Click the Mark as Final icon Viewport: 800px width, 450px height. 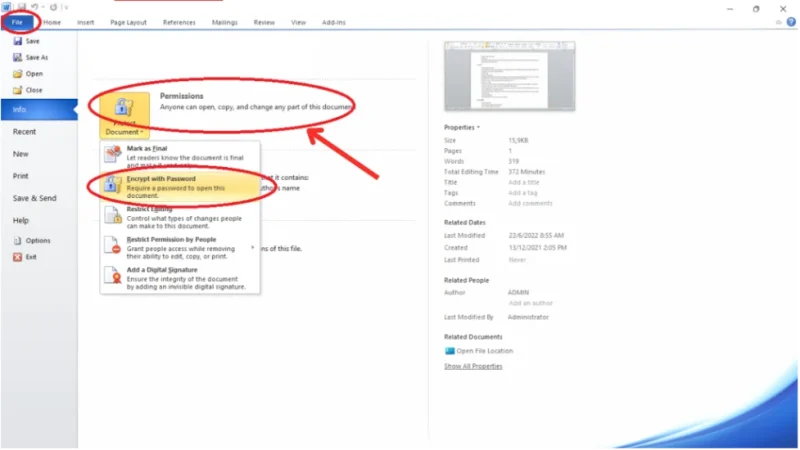tap(113, 154)
